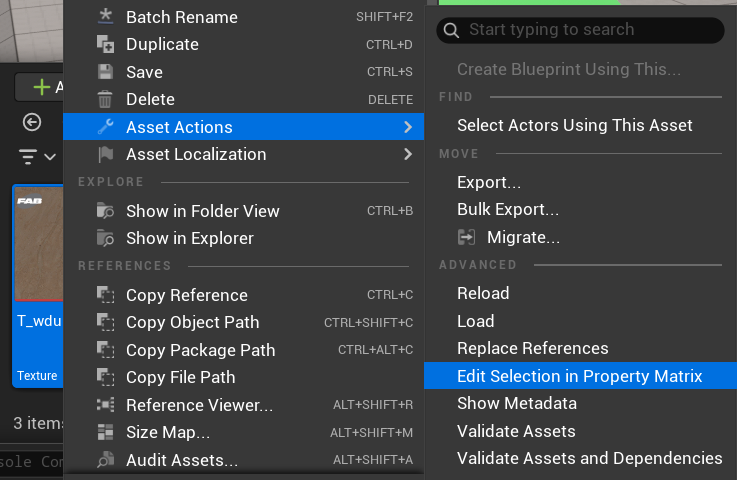Open the filter options dropdown

tap(37, 157)
